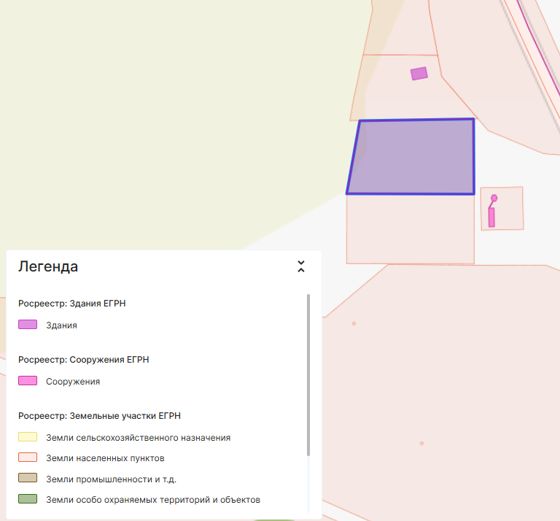Collapse the Легенда panel with the chevron icon
Screen dimensions: 560x521
pos(301,266)
